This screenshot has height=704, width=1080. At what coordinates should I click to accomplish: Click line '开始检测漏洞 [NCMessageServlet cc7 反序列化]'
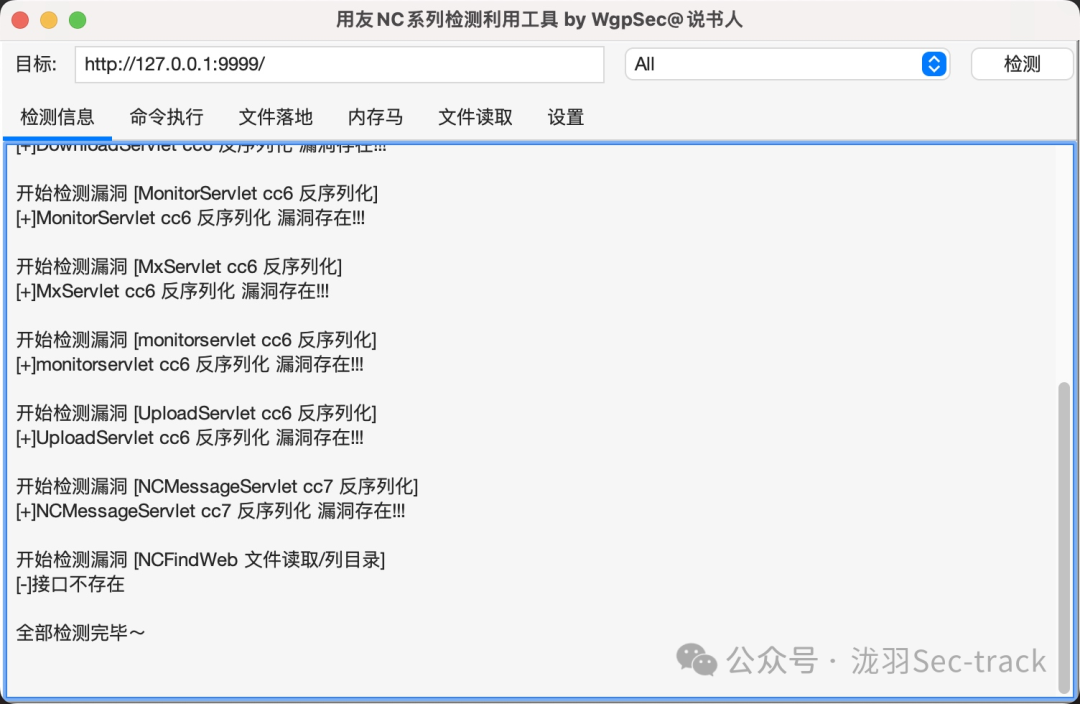[217, 486]
